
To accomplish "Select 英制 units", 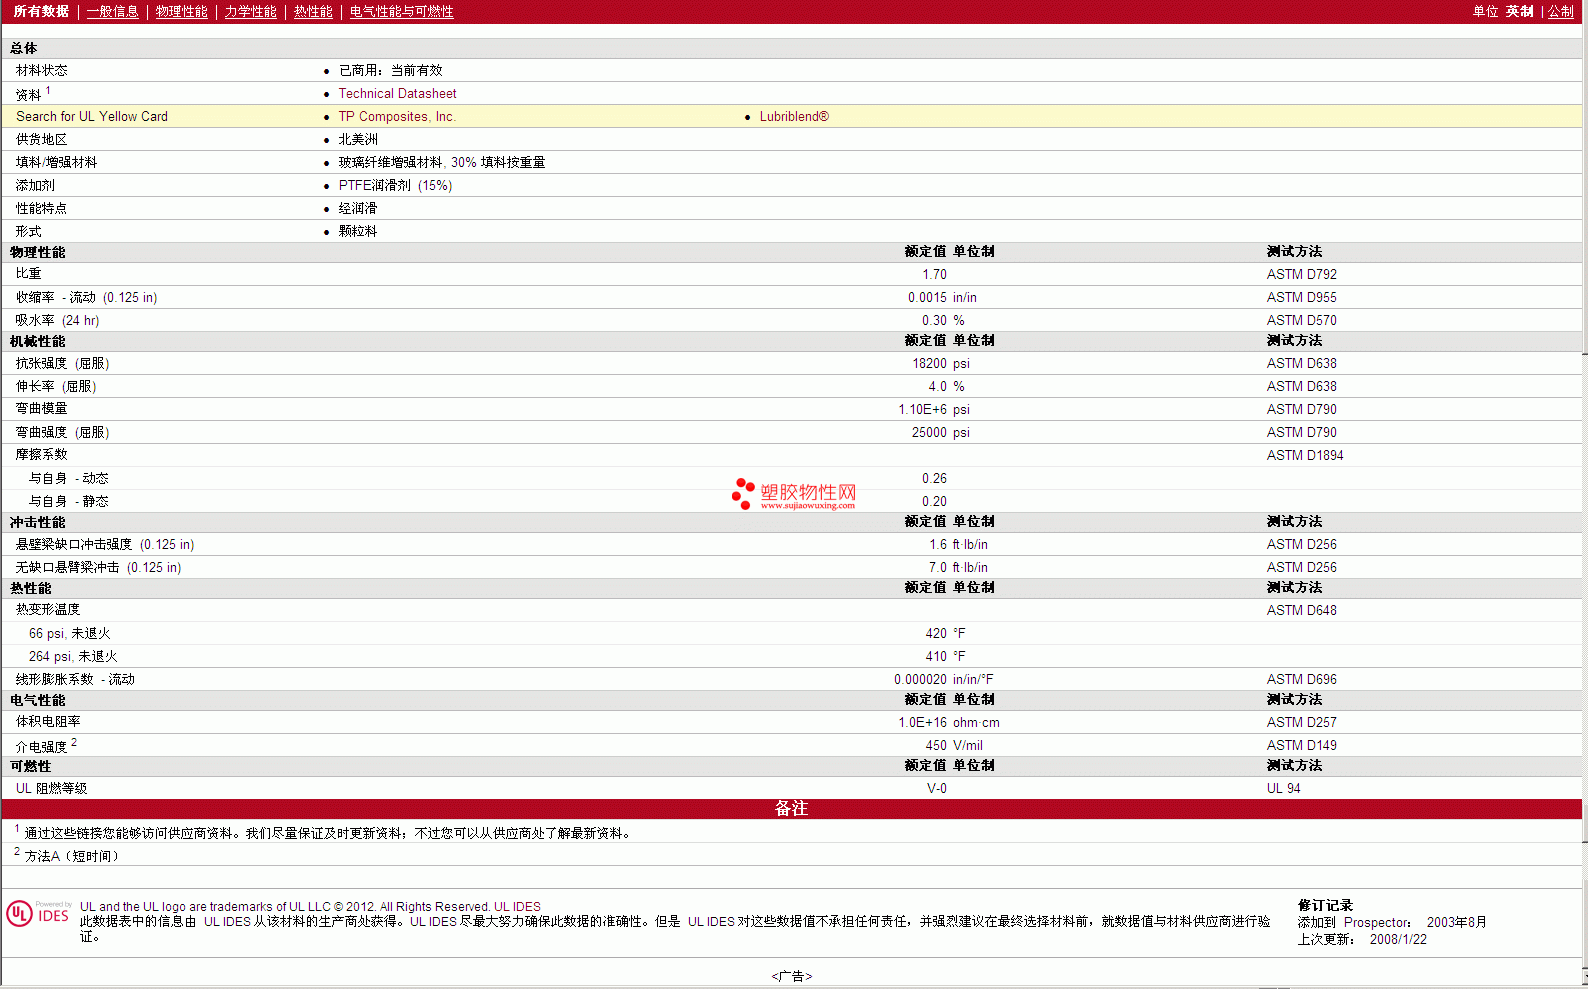I will pos(1520,11).
